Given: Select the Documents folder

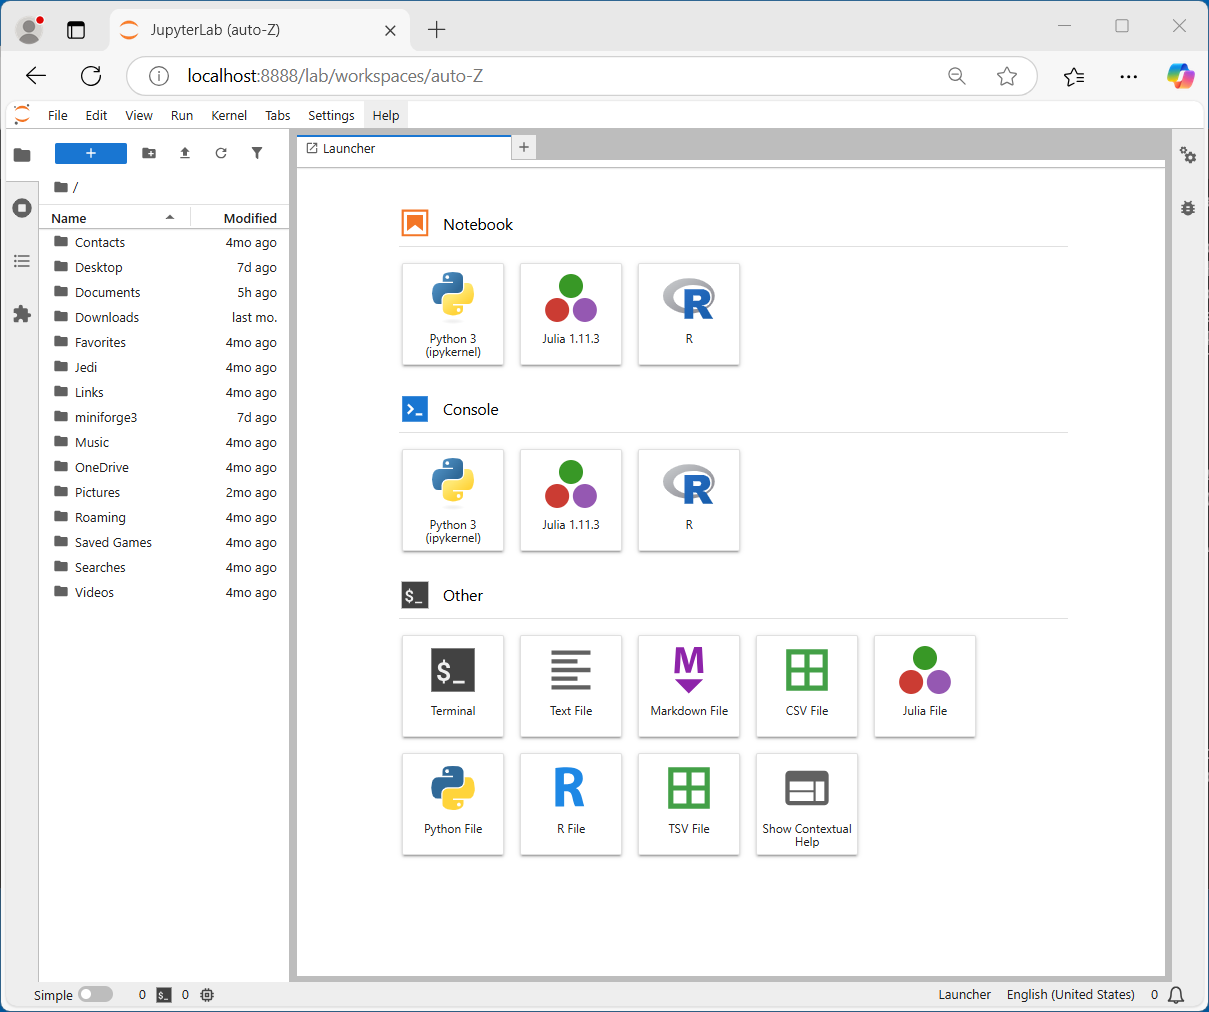Looking at the screenshot, I should point(164,292).
